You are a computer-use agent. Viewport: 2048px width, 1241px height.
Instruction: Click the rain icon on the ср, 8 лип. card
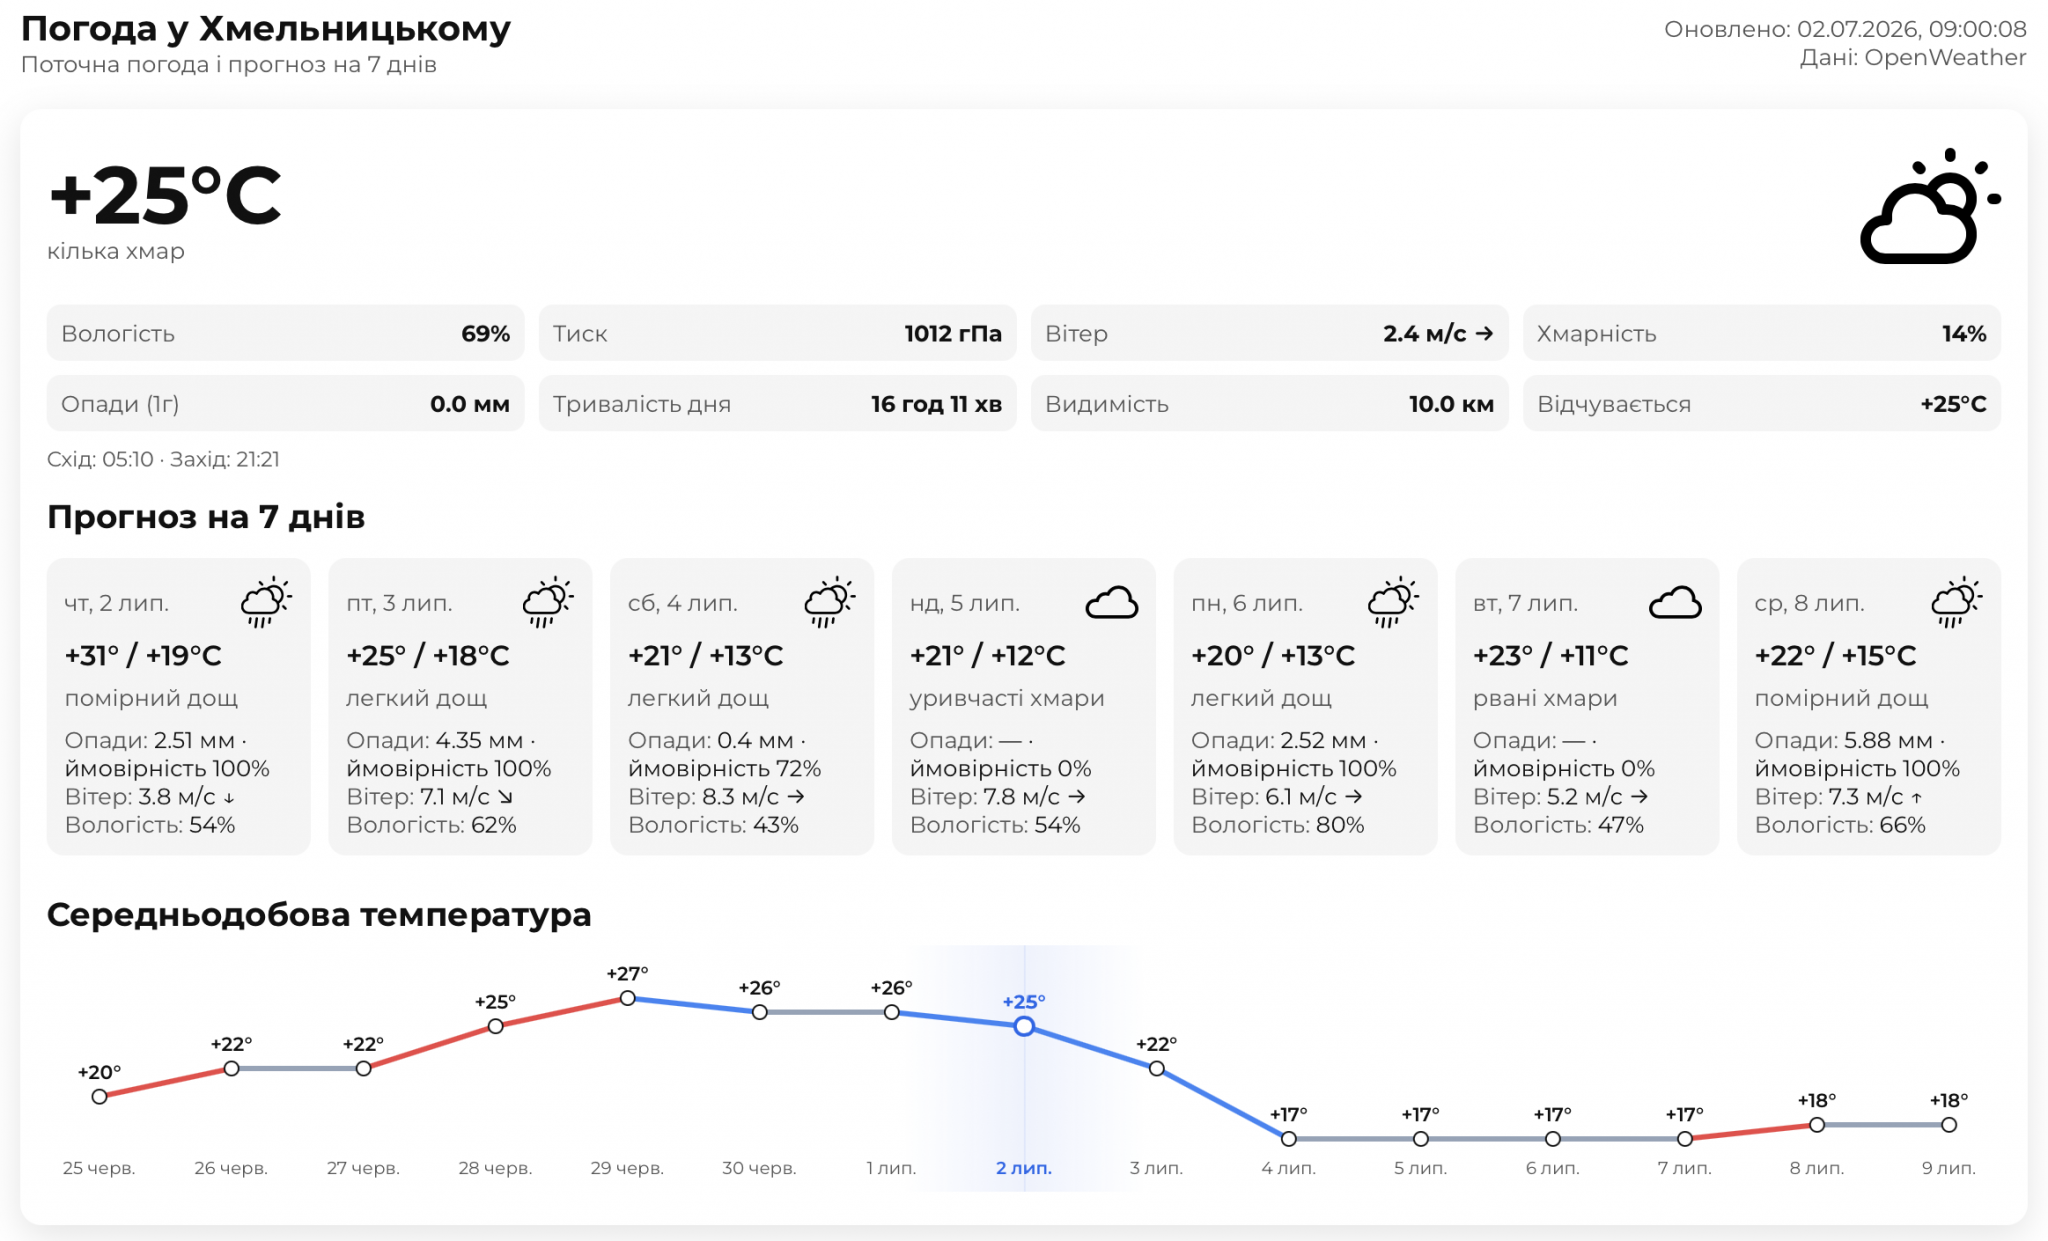point(1957,603)
